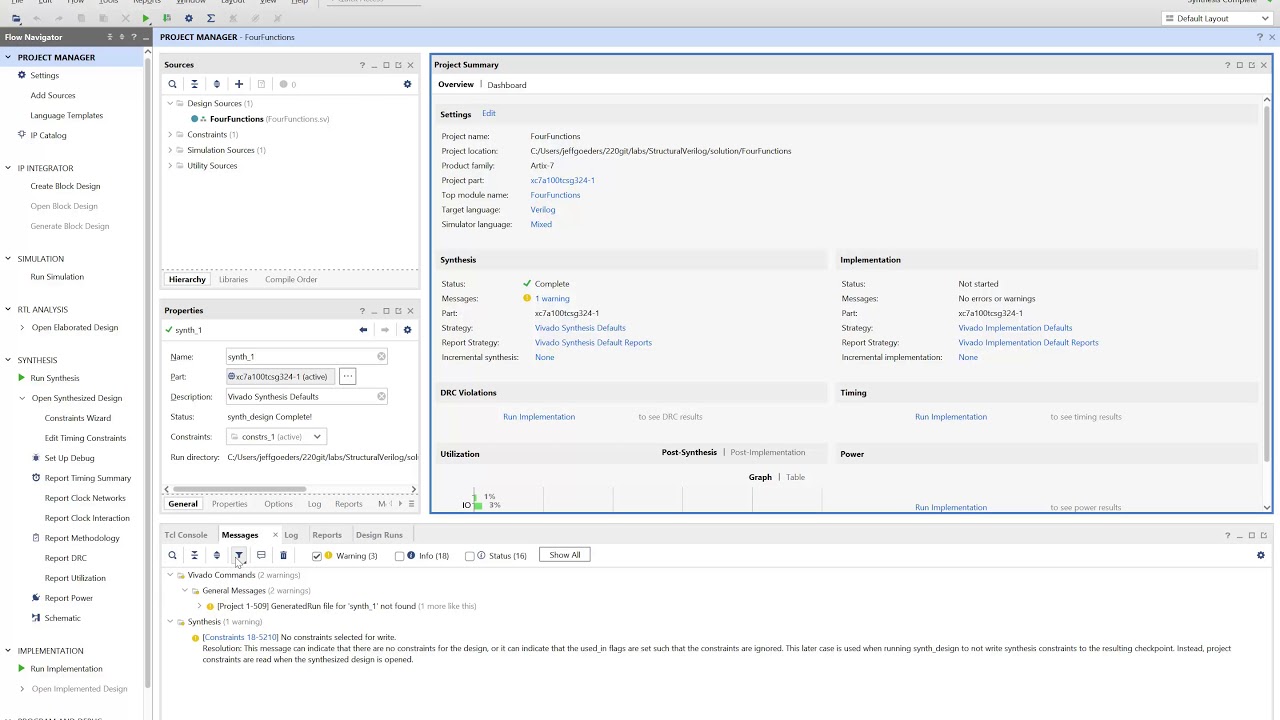Switch Sources view to Compile Order tab
This screenshot has height=720, width=1280.
click(x=291, y=279)
